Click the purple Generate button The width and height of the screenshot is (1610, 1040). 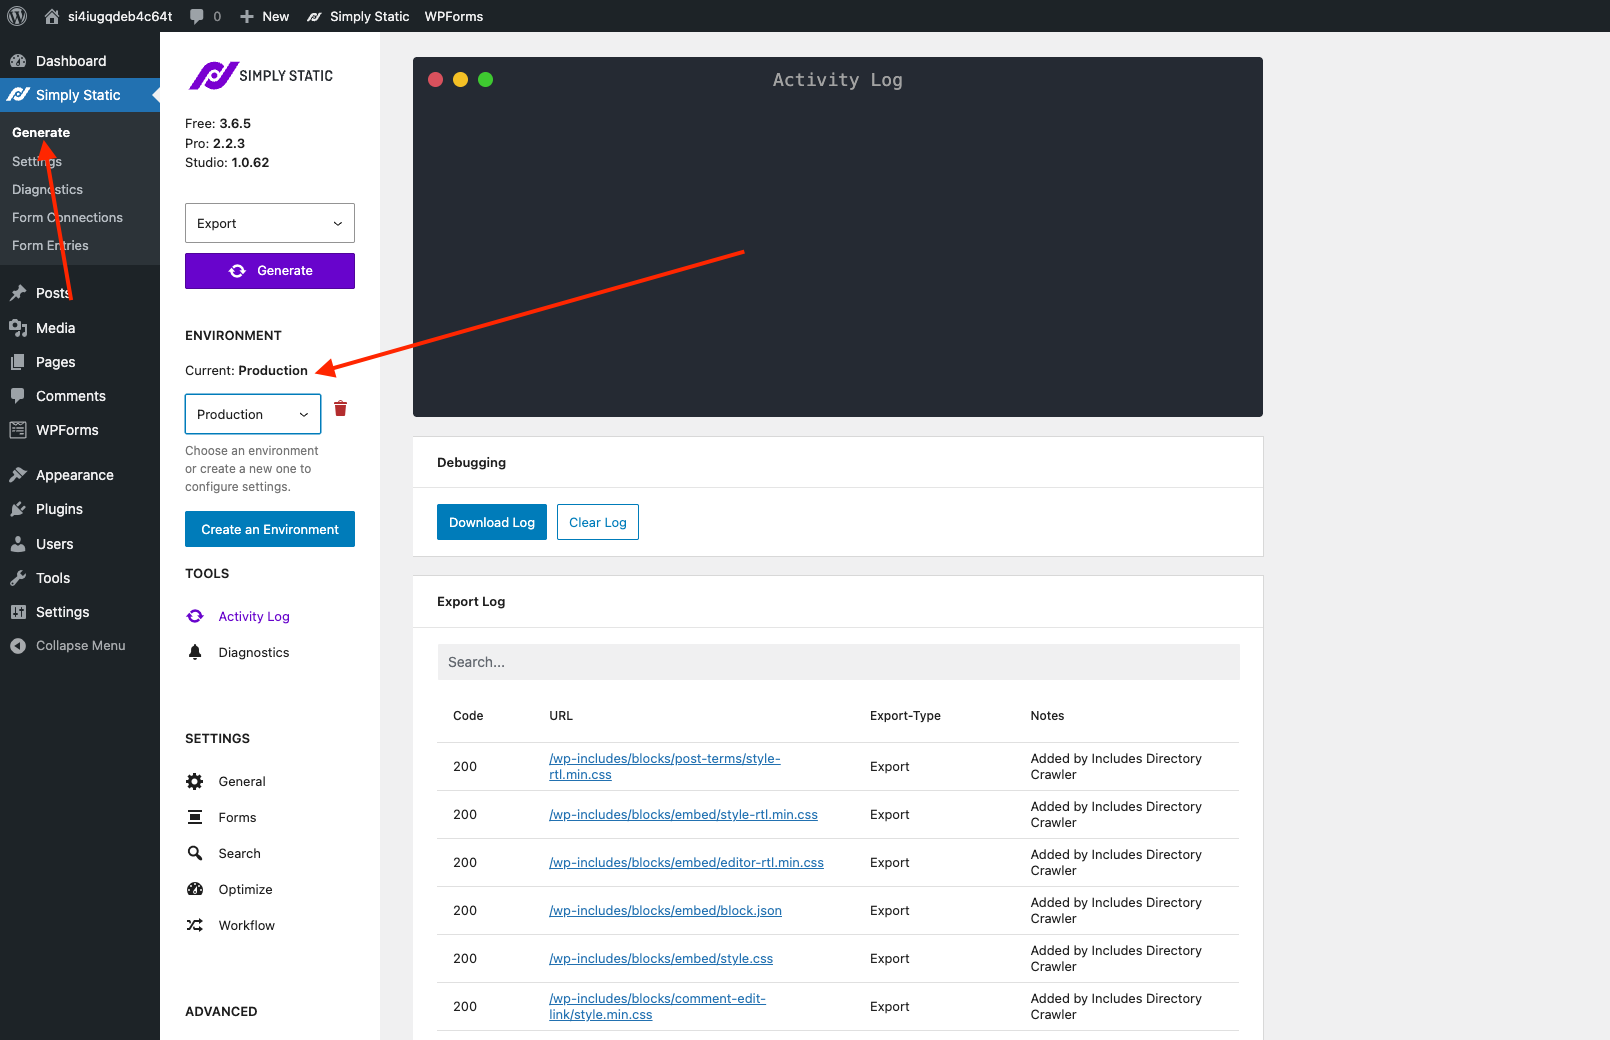[270, 271]
